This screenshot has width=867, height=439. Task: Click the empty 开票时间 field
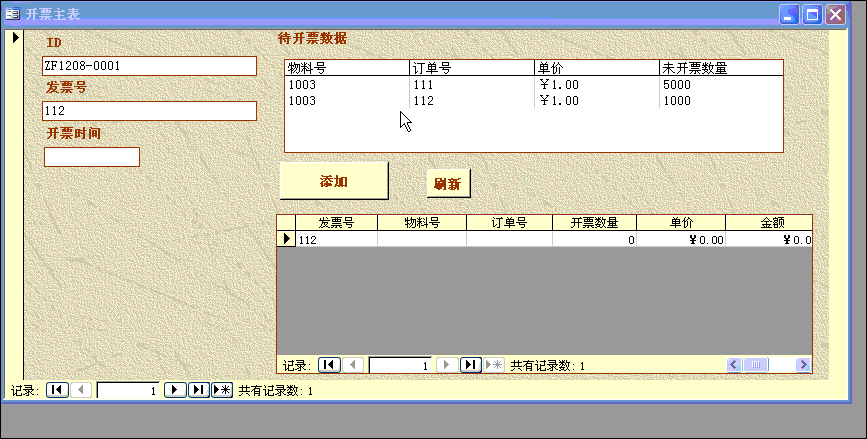tap(92, 157)
